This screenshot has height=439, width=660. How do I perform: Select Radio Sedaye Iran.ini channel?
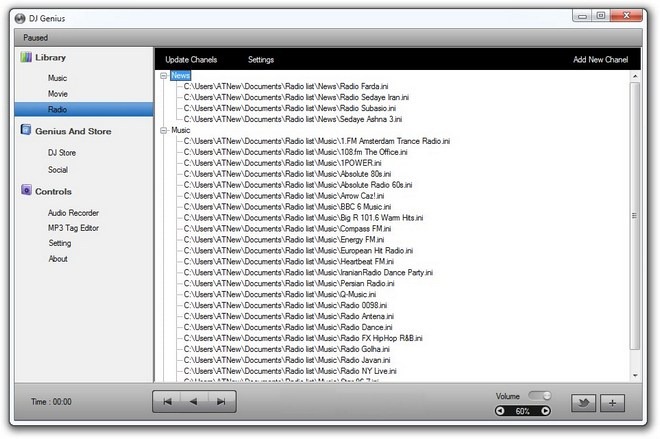pos(296,97)
